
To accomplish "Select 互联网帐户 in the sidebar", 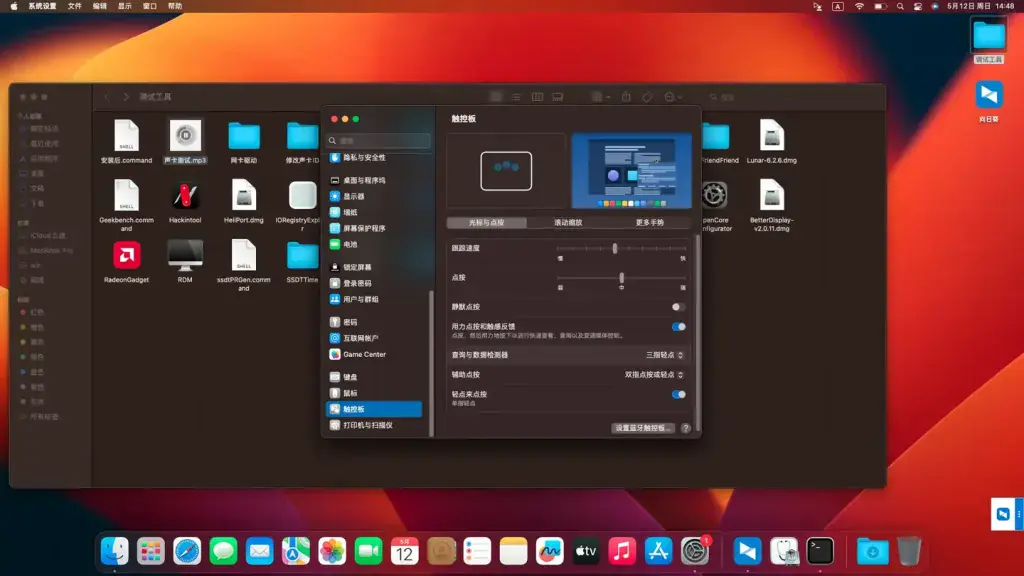I will (374, 338).
